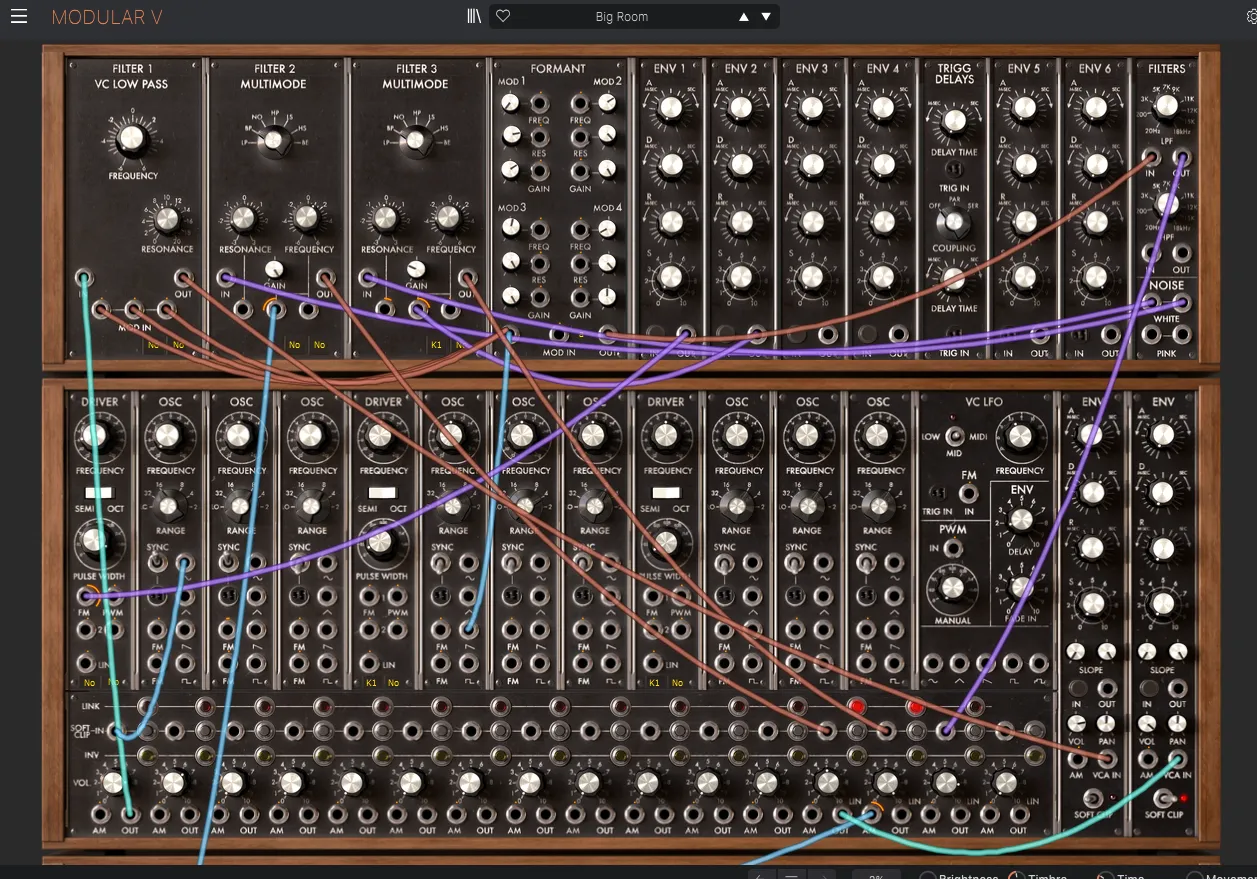Click the Filter 3 IN jack
The image size is (1257, 879).
pyautogui.click(x=367, y=279)
